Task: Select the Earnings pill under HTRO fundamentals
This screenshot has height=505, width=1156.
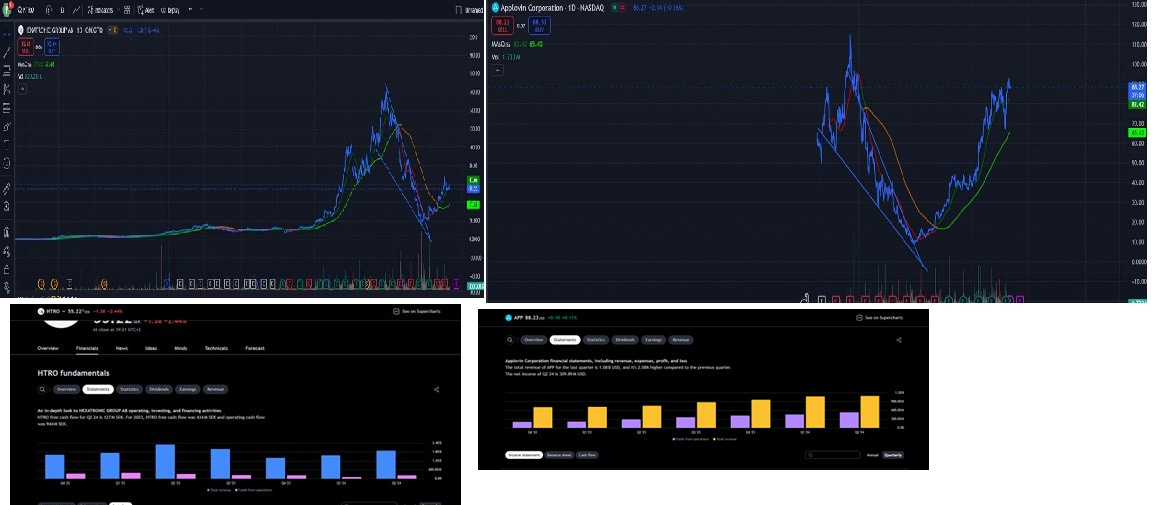Action: [187, 389]
